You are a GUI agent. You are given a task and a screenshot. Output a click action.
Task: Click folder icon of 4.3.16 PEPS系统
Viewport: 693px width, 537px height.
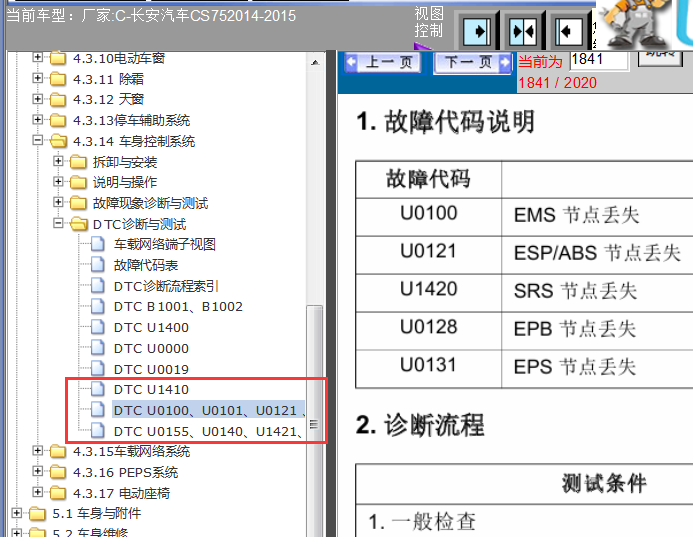58,472
